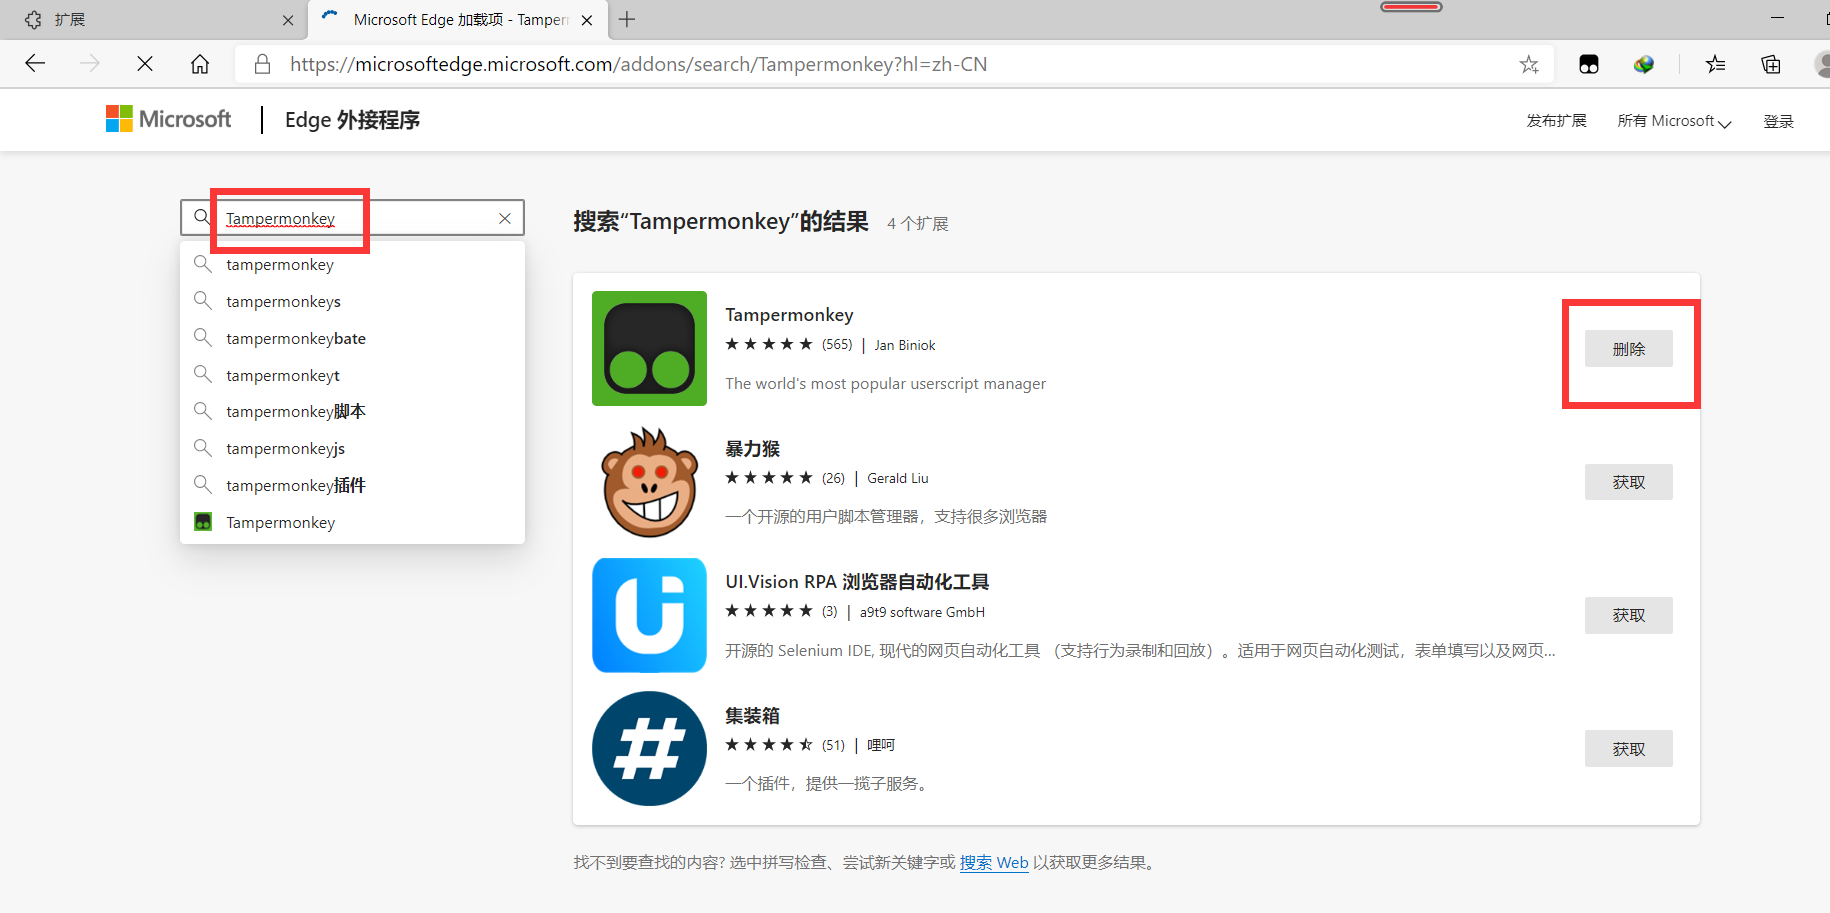This screenshot has width=1830, height=913.
Task: Click UI.Vision RPA star rating (3)
Action: point(781,611)
